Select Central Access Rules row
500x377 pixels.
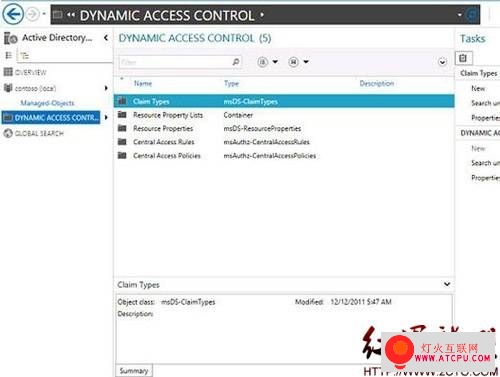[284, 142]
